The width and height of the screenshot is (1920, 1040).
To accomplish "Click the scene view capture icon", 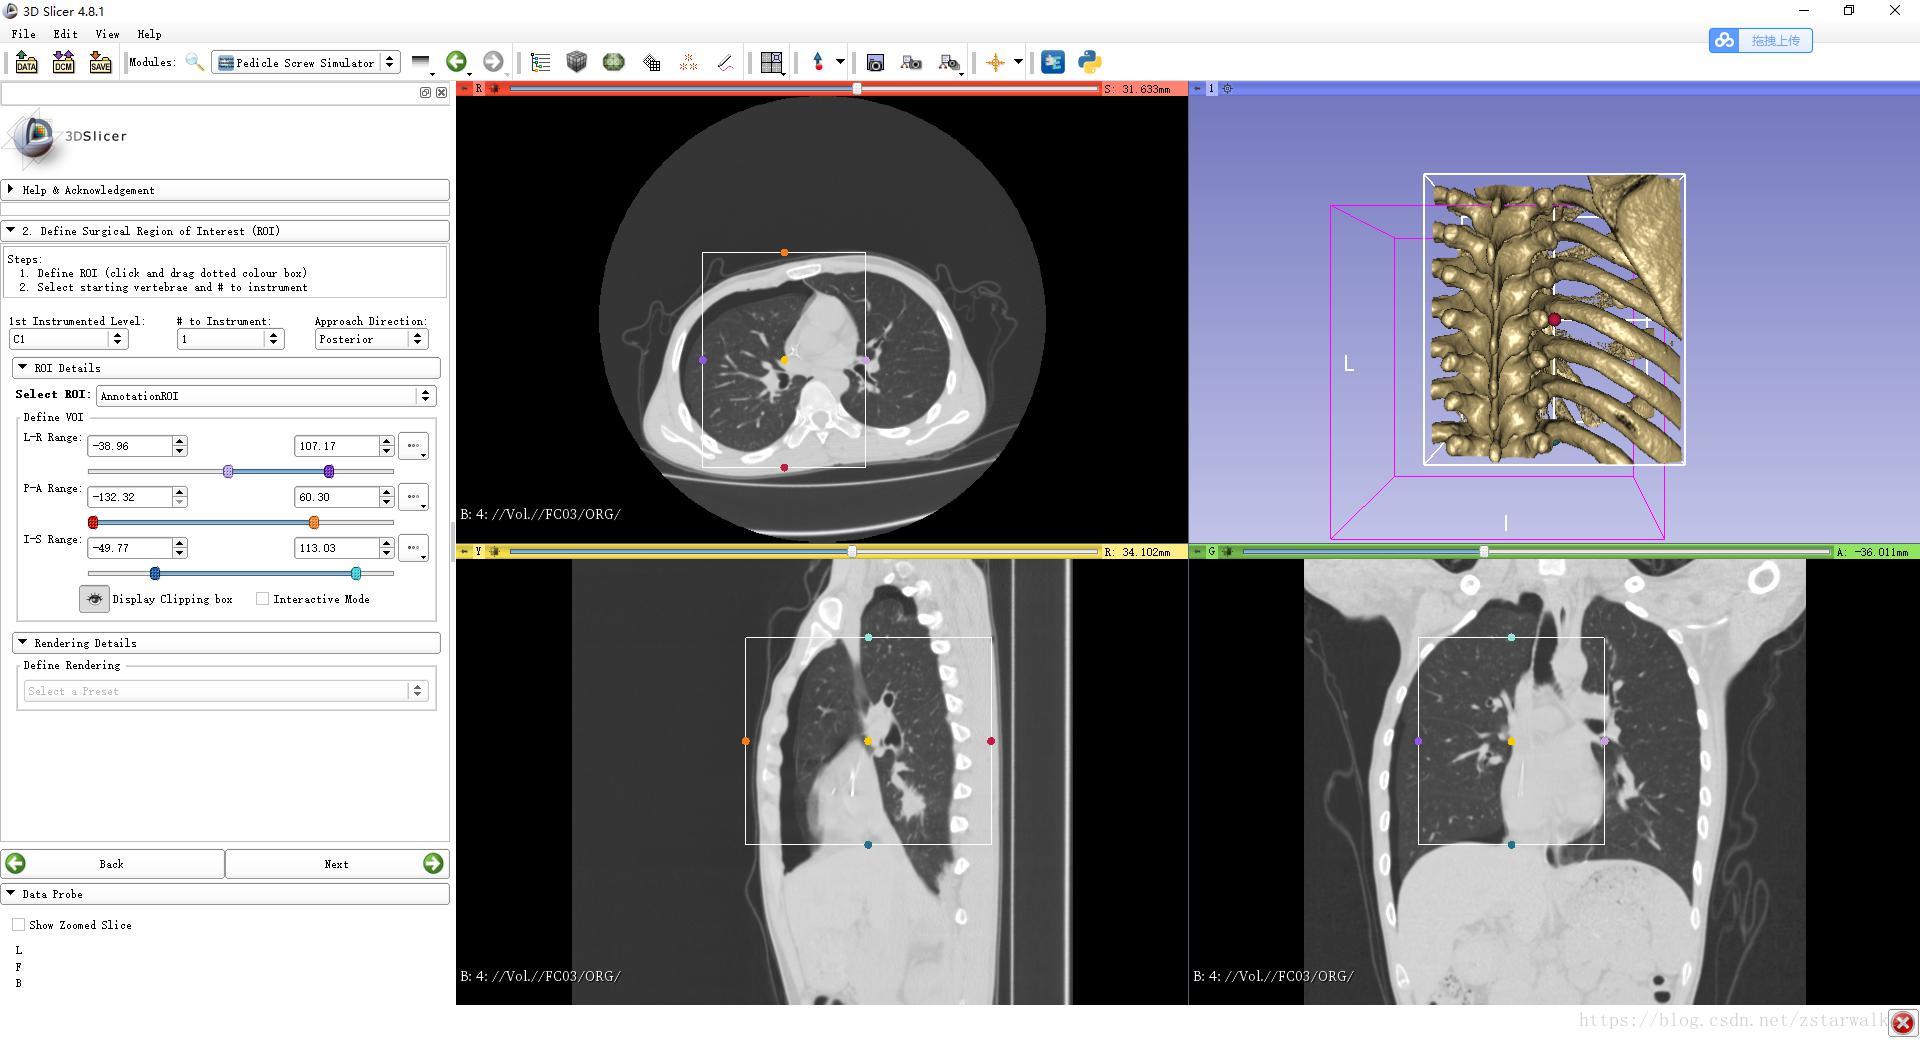I will point(911,62).
